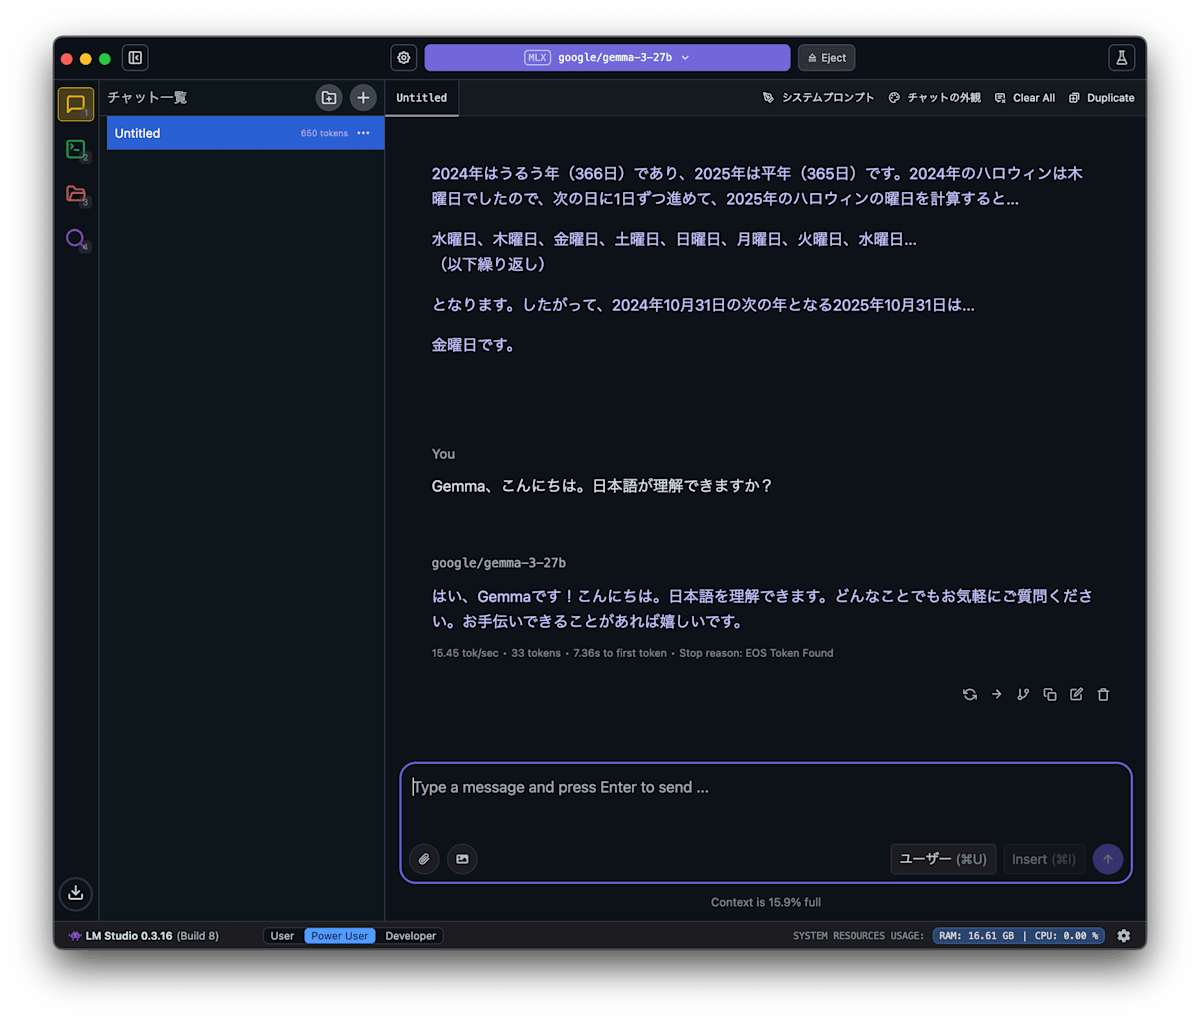Open the flask settings panel icon
Viewport: 1200px width, 1020px height.
click(x=1121, y=58)
